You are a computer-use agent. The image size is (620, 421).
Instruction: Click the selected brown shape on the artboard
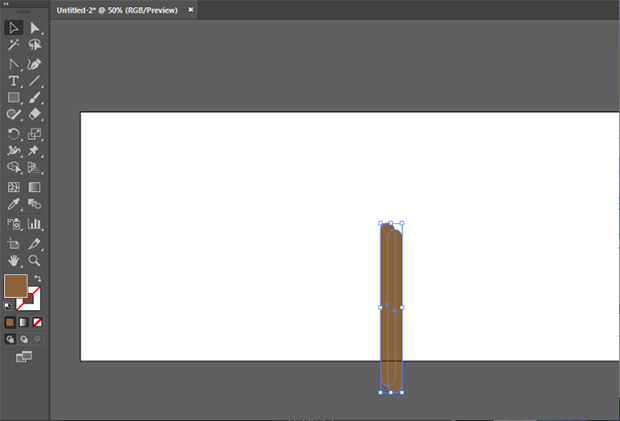coord(391,300)
